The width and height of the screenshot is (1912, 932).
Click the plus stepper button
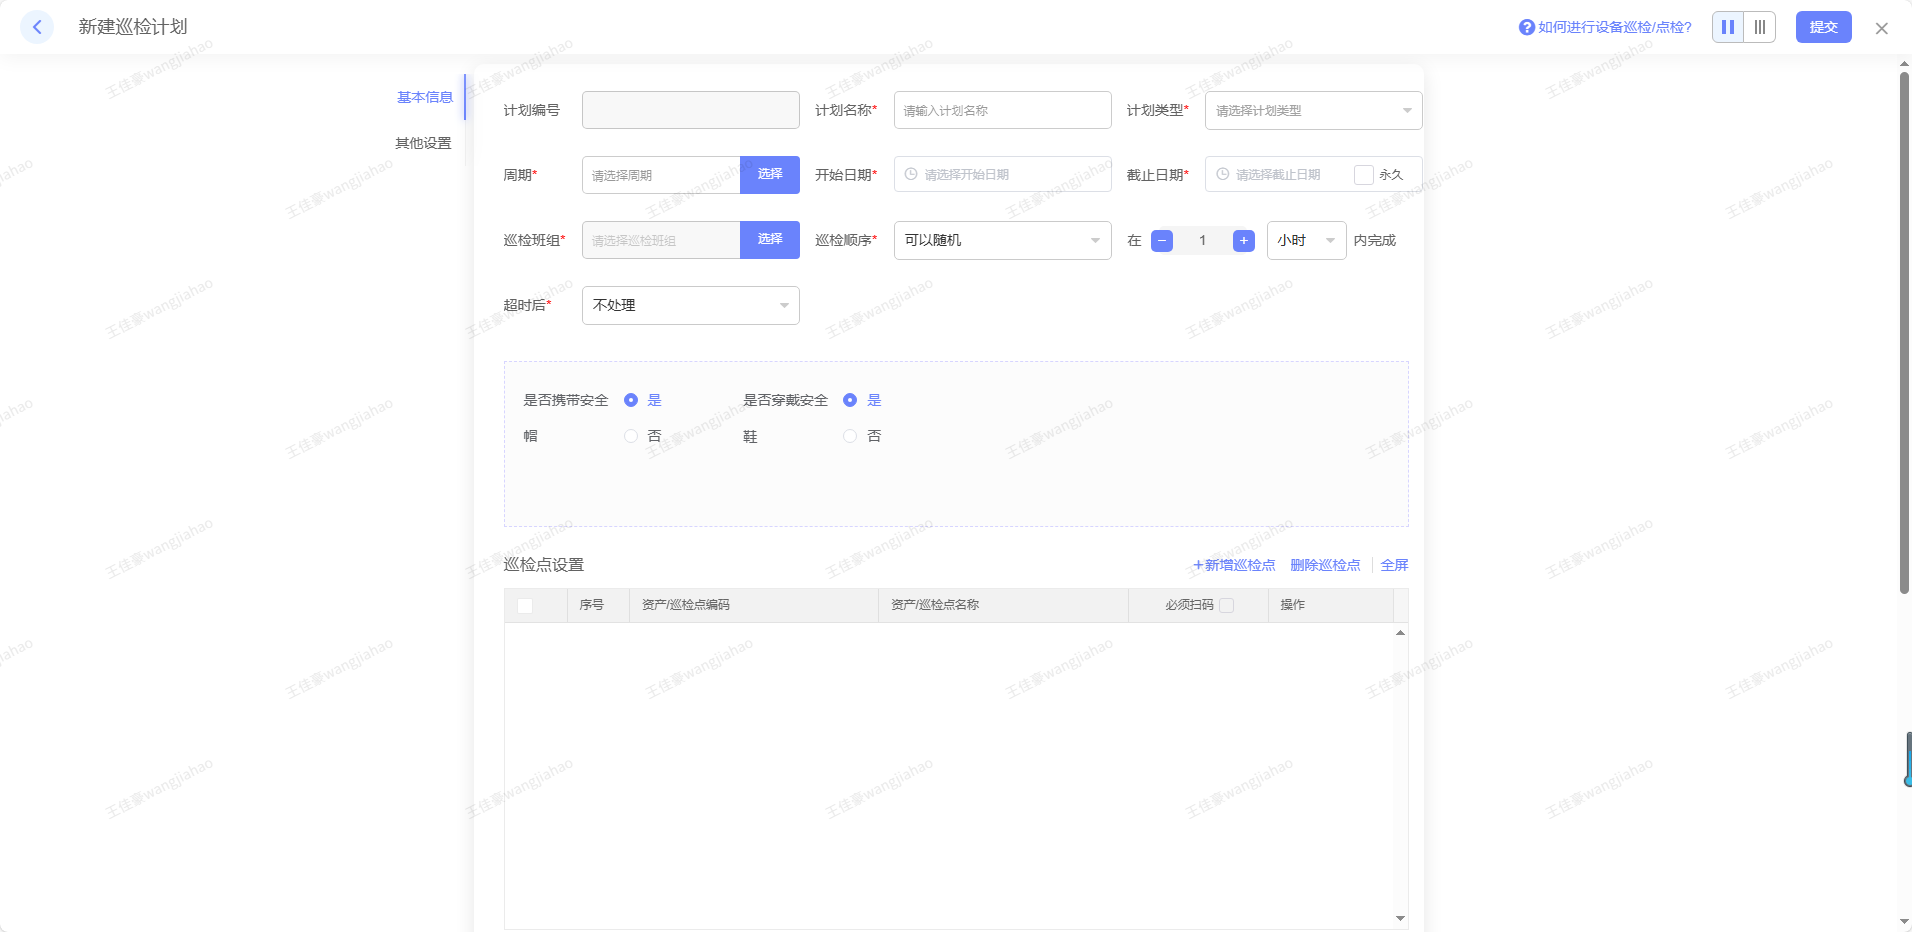tap(1244, 240)
